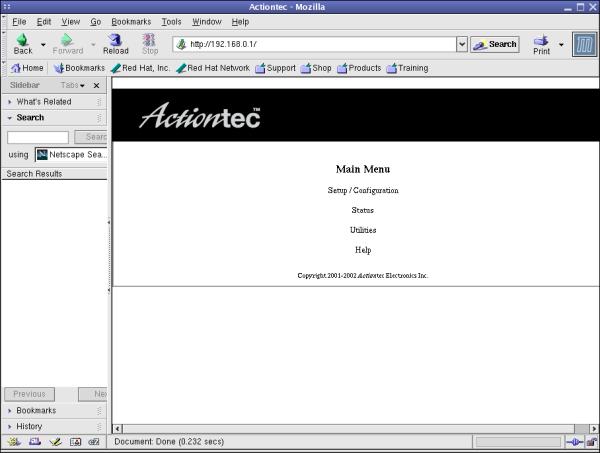Click the sidebar collapse grippy handle

click(x=109, y=256)
